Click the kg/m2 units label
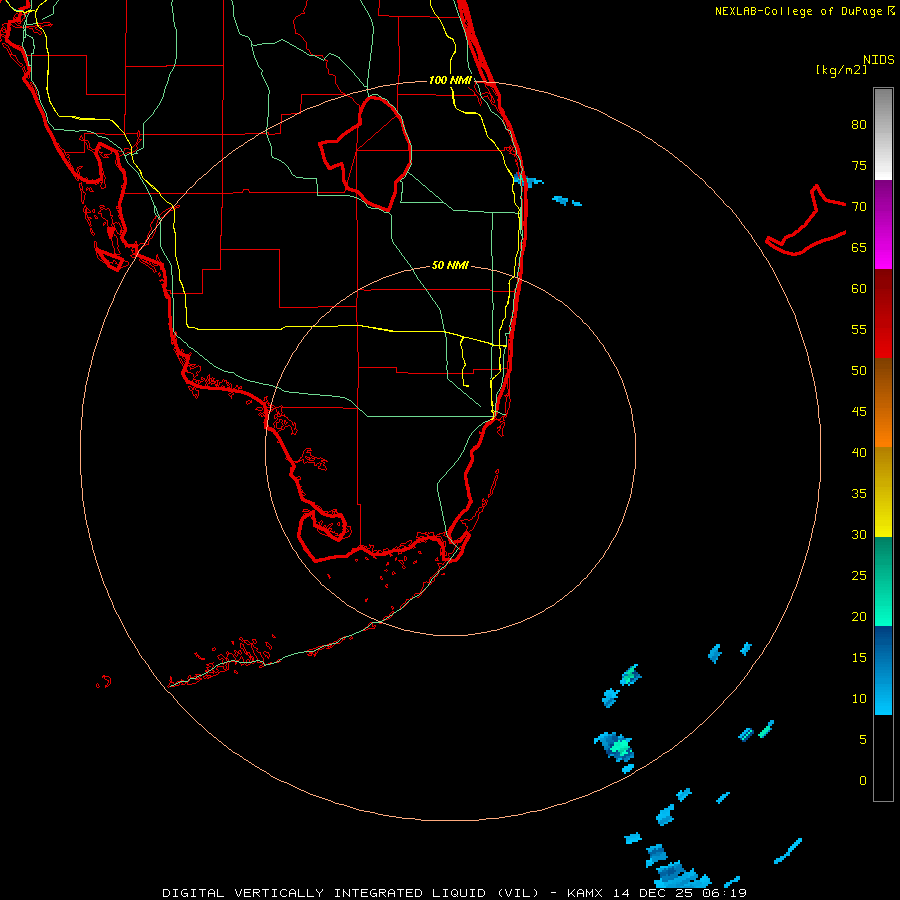This screenshot has width=900, height=900. (841, 70)
